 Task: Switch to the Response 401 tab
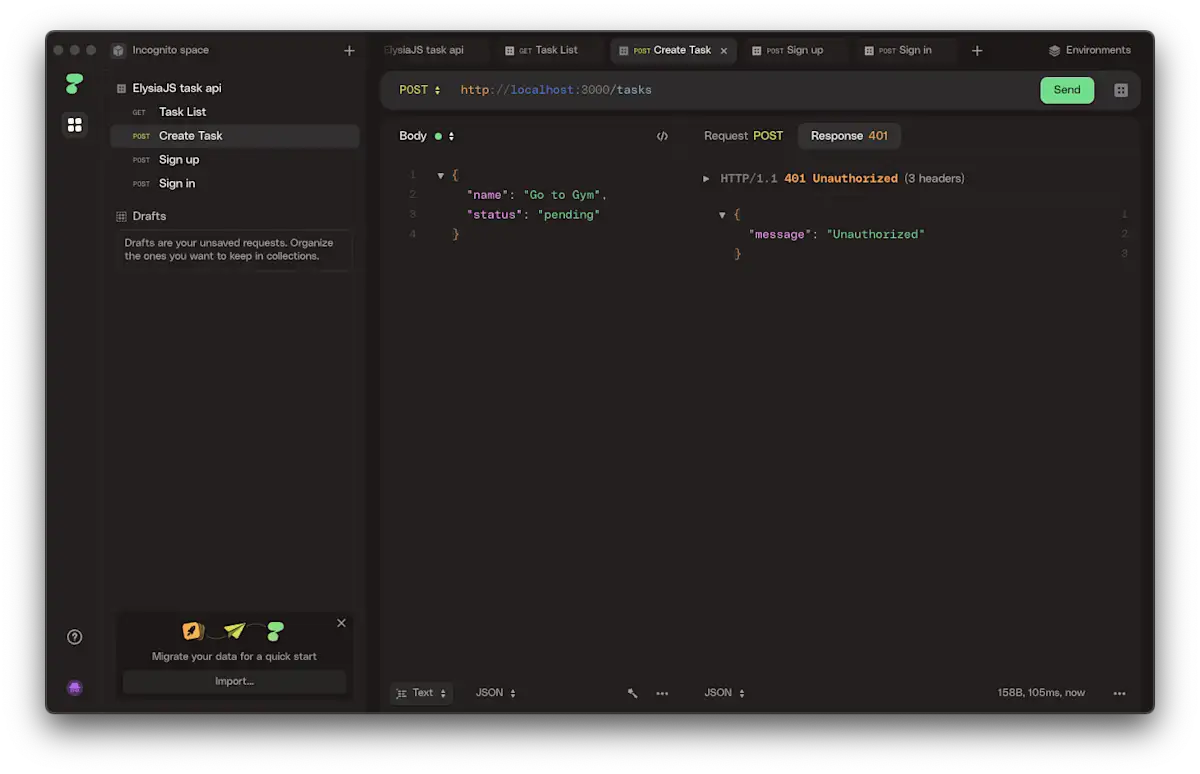[849, 136]
